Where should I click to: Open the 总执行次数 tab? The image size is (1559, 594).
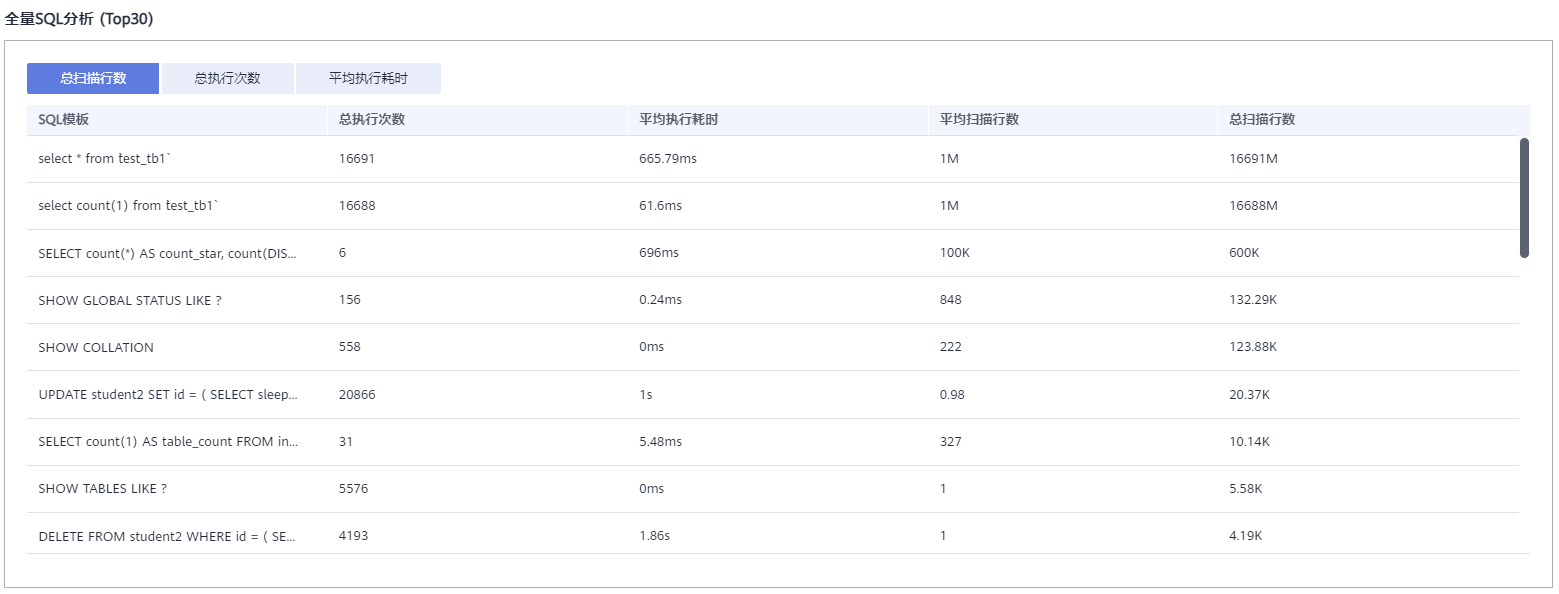[228, 78]
